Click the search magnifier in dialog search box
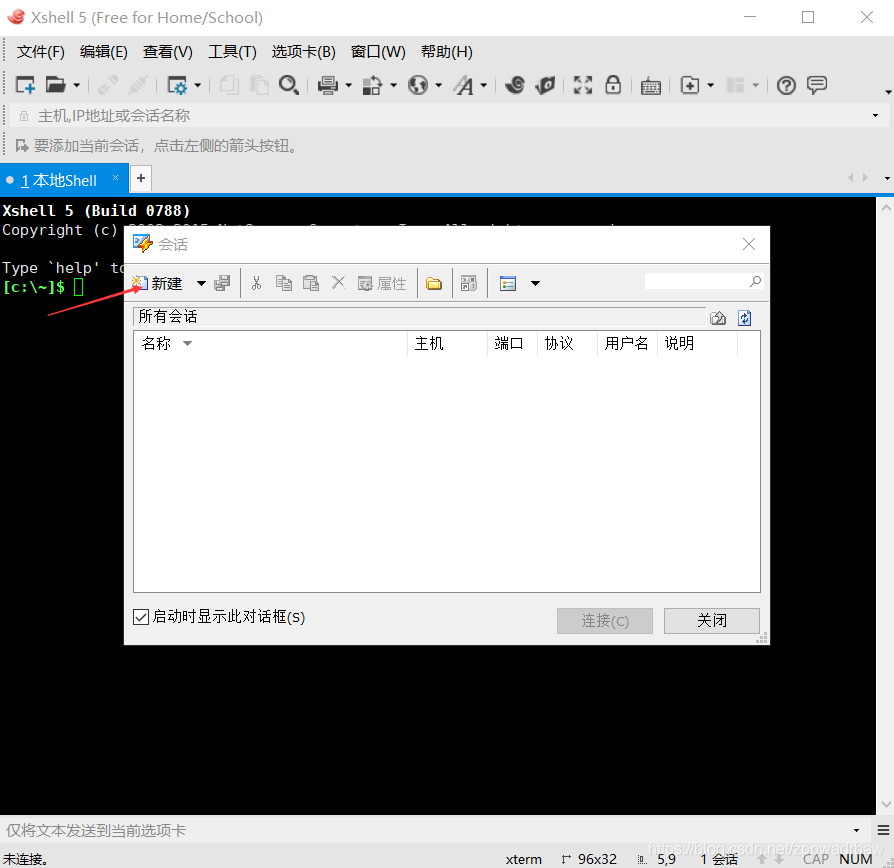The width and height of the screenshot is (894, 868). click(755, 281)
